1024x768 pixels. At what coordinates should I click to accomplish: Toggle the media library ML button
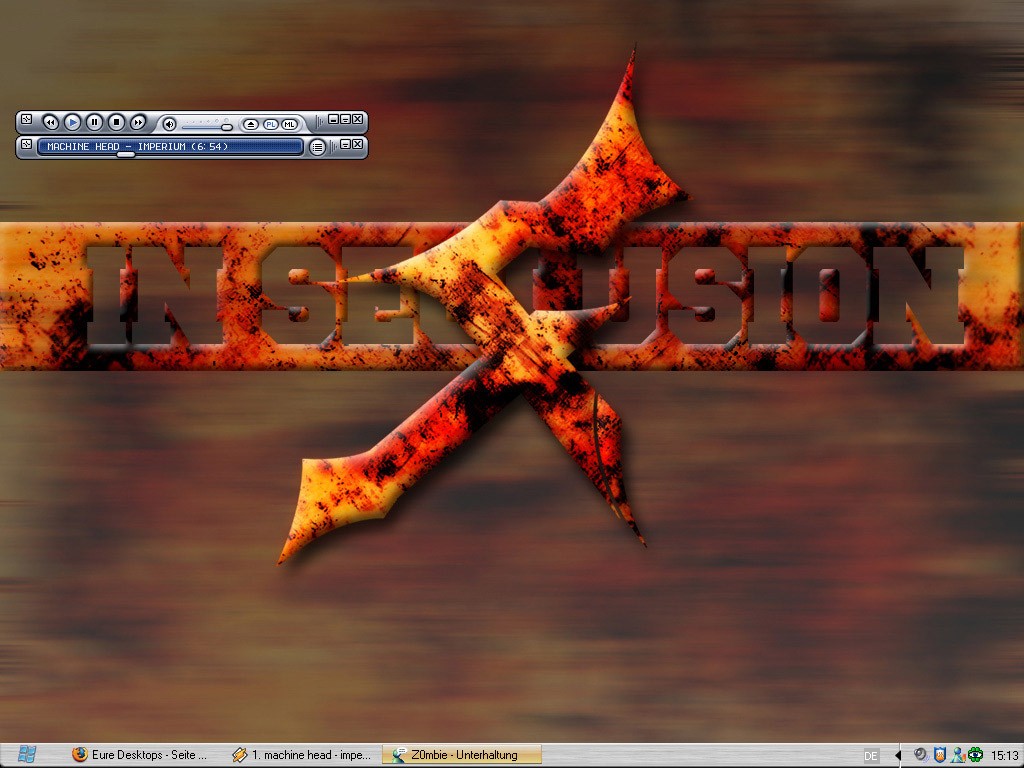[x=289, y=124]
